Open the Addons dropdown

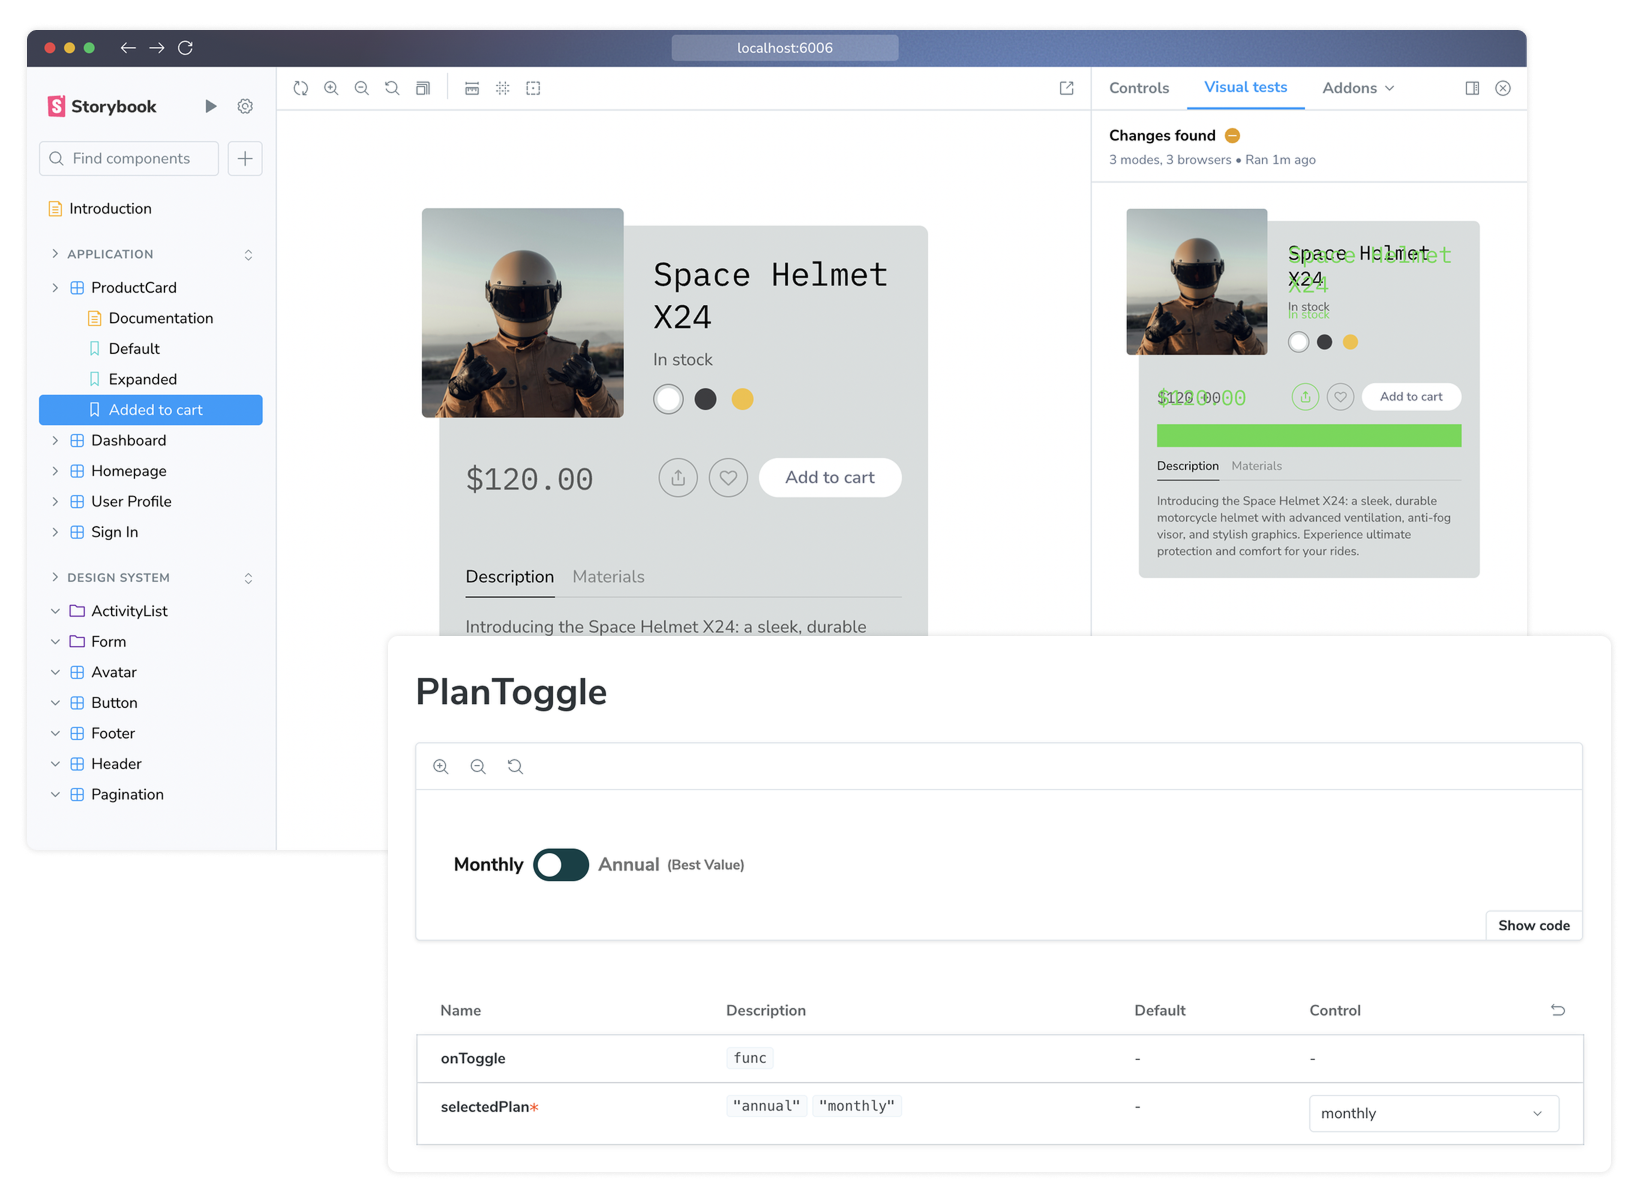tap(1358, 88)
